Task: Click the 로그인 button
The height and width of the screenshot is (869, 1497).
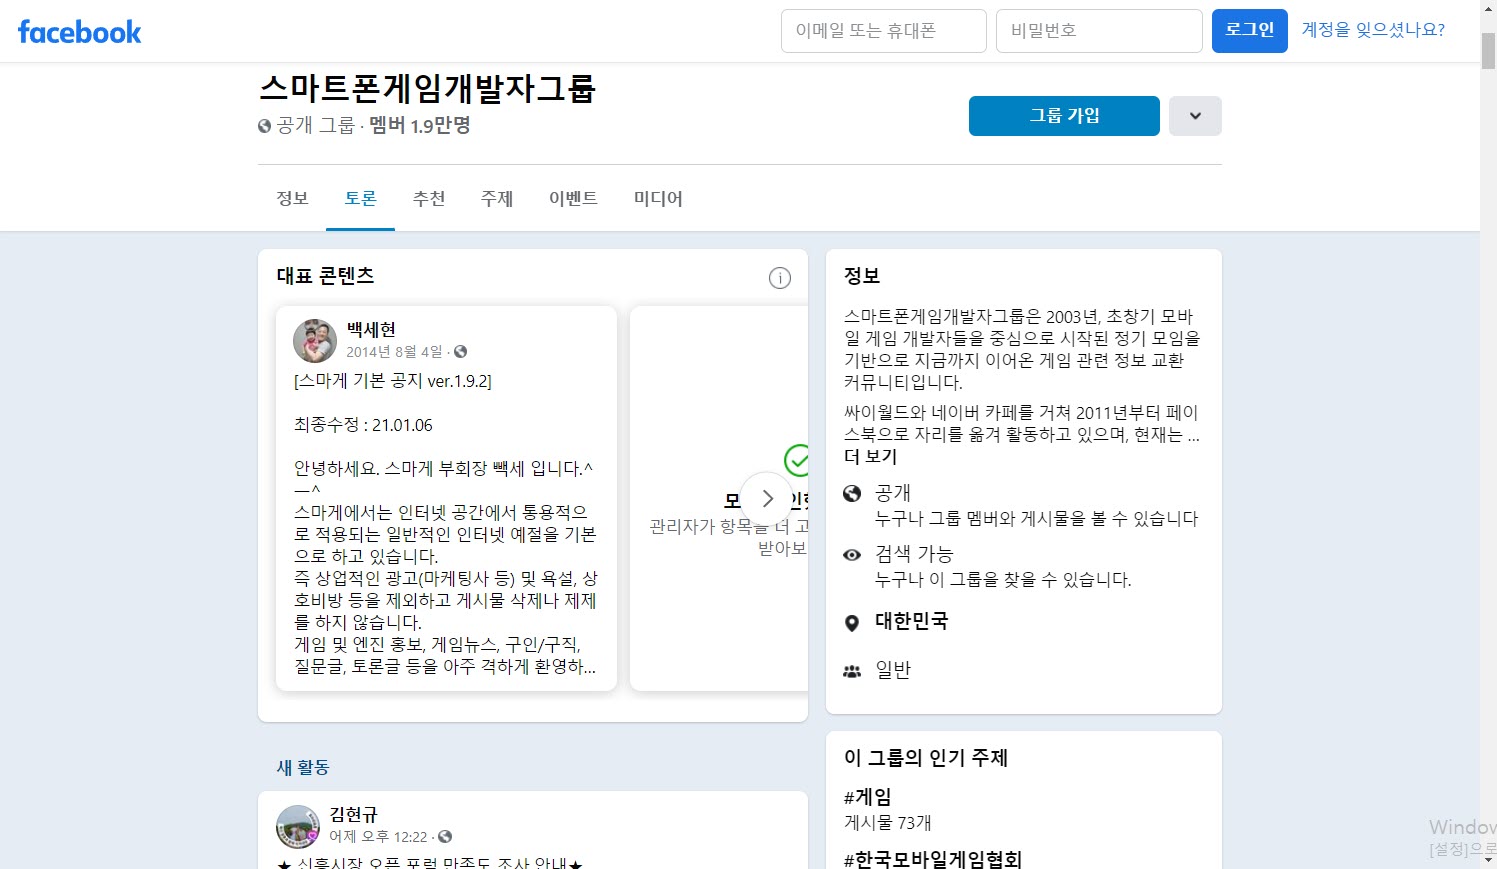Action: tap(1250, 31)
